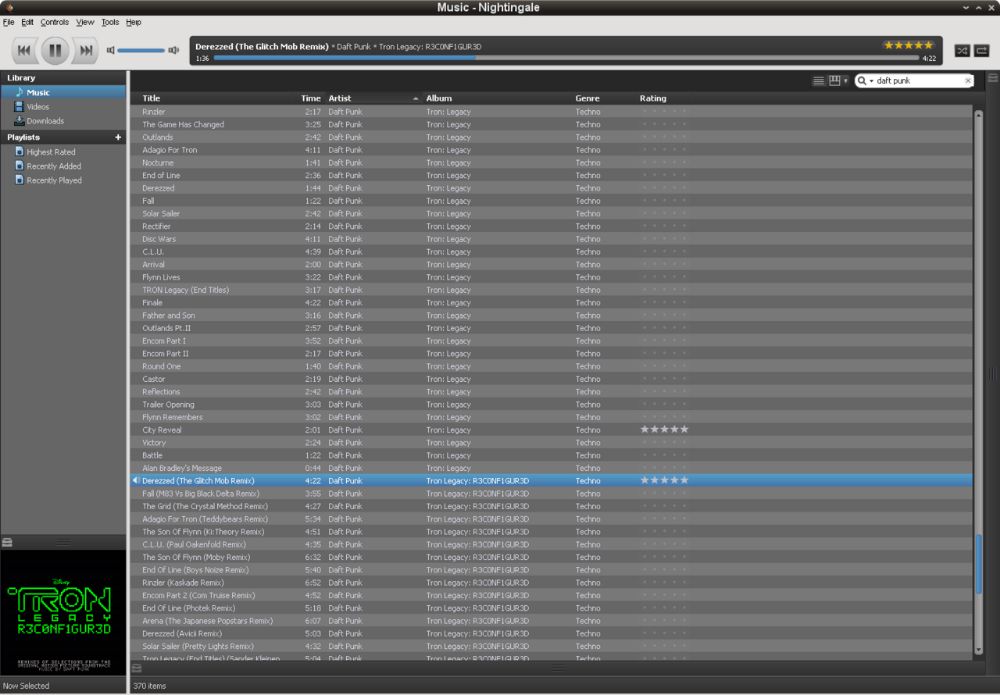
Task: Open search engine dropdown by magnifier
Action: pyautogui.click(x=865, y=81)
